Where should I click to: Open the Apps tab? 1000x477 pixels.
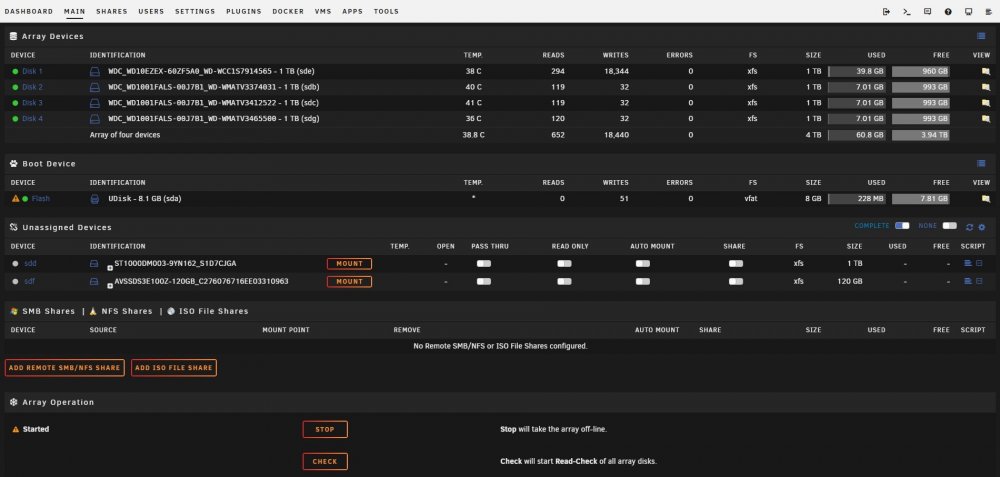353,11
